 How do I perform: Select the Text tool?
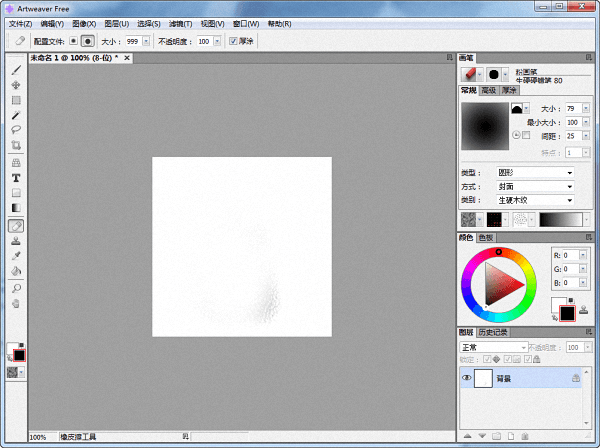[16, 177]
